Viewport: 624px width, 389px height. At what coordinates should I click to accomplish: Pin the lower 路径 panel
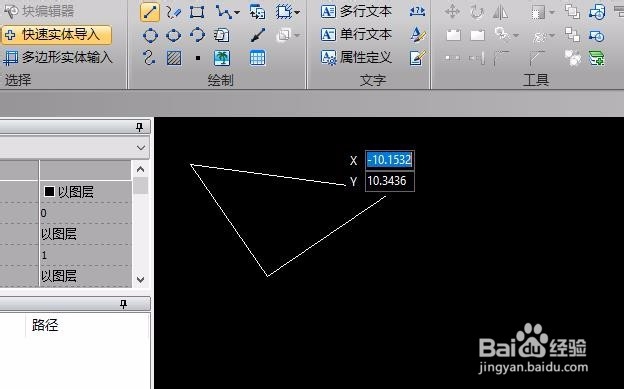pos(123,304)
